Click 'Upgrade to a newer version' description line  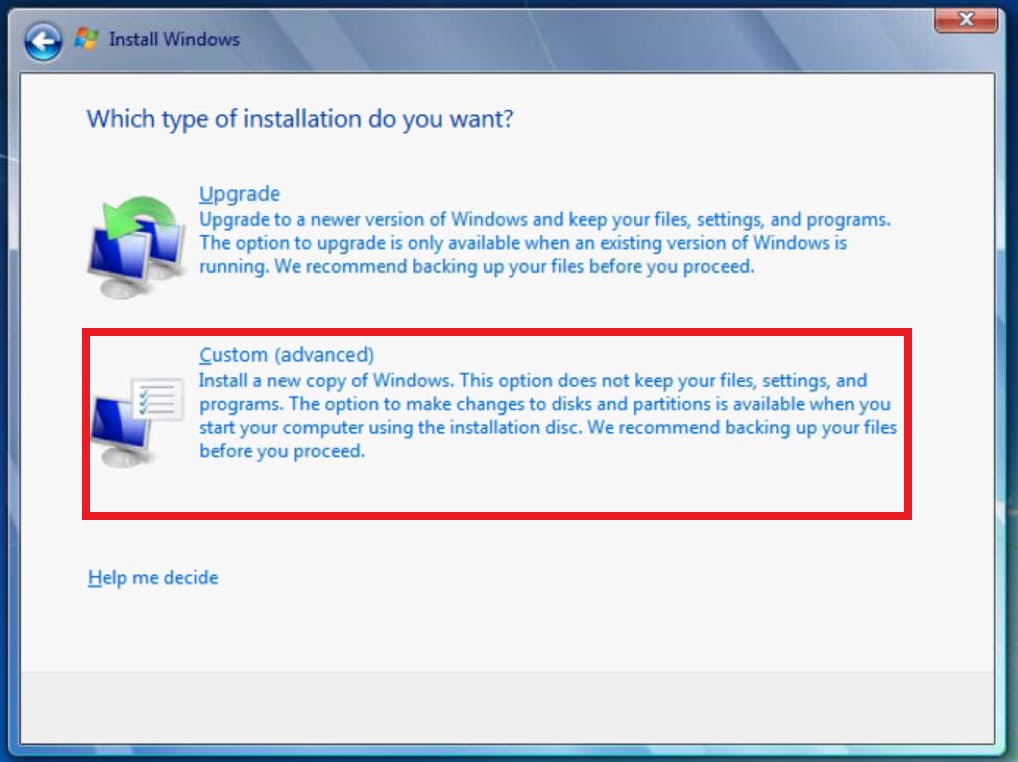(544, 219)
